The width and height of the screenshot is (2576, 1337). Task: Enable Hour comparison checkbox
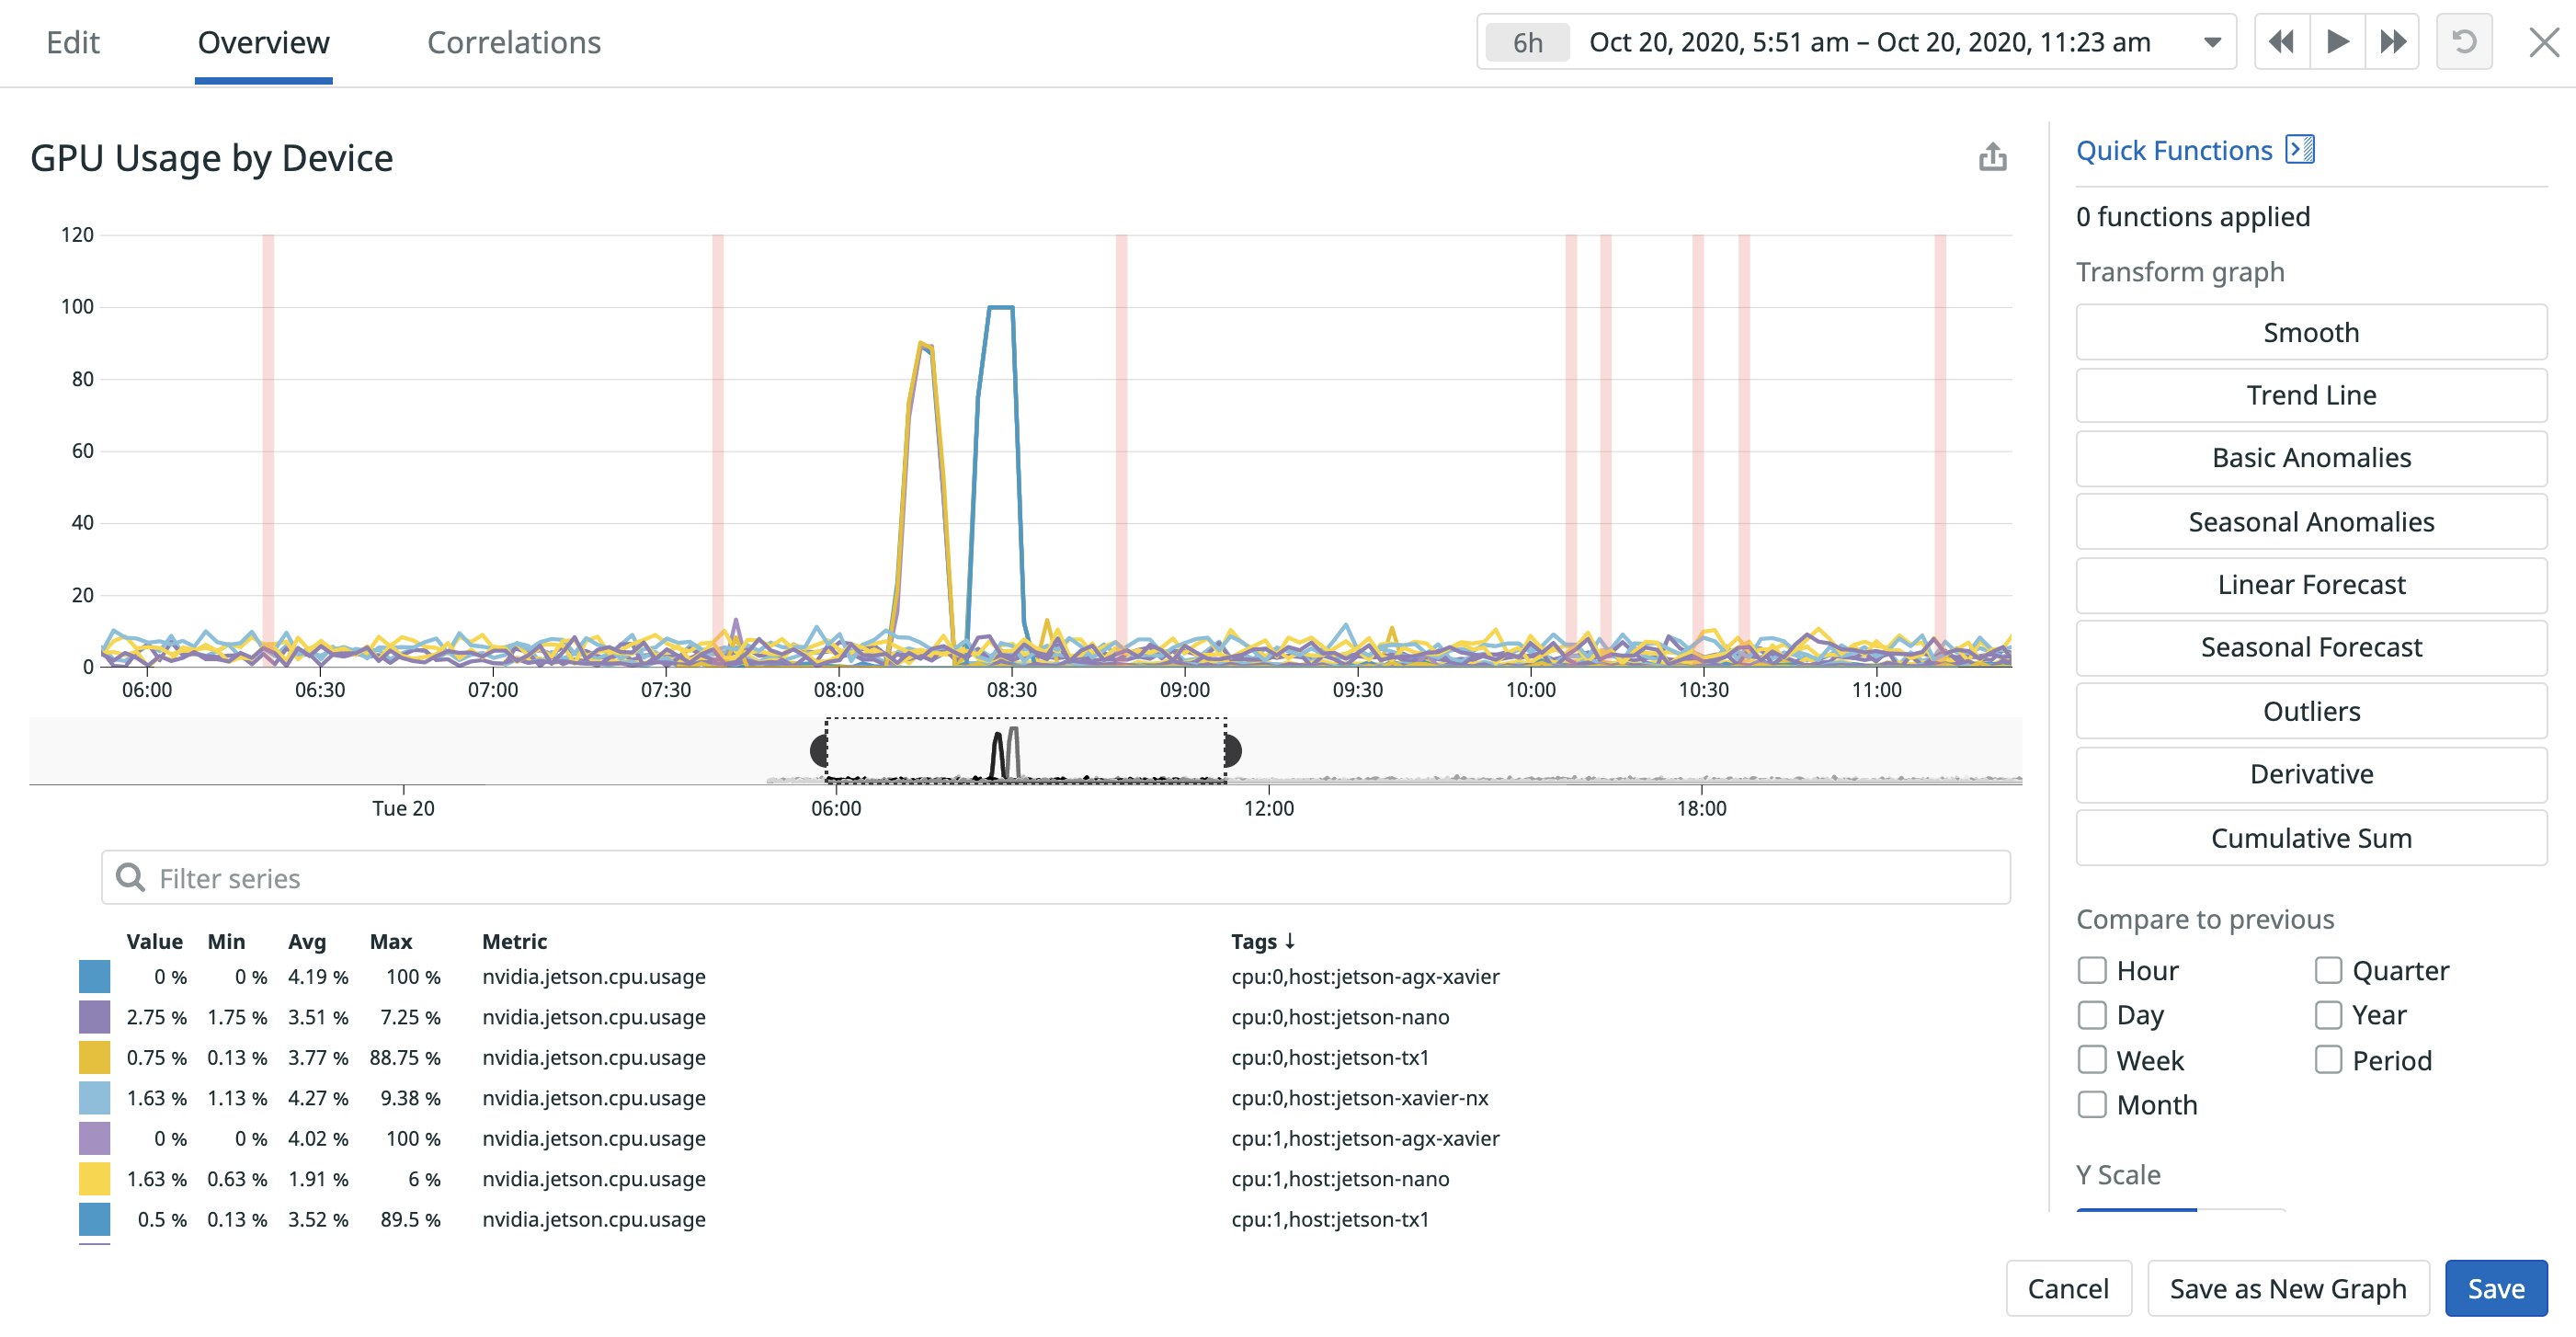(2092, 969)
